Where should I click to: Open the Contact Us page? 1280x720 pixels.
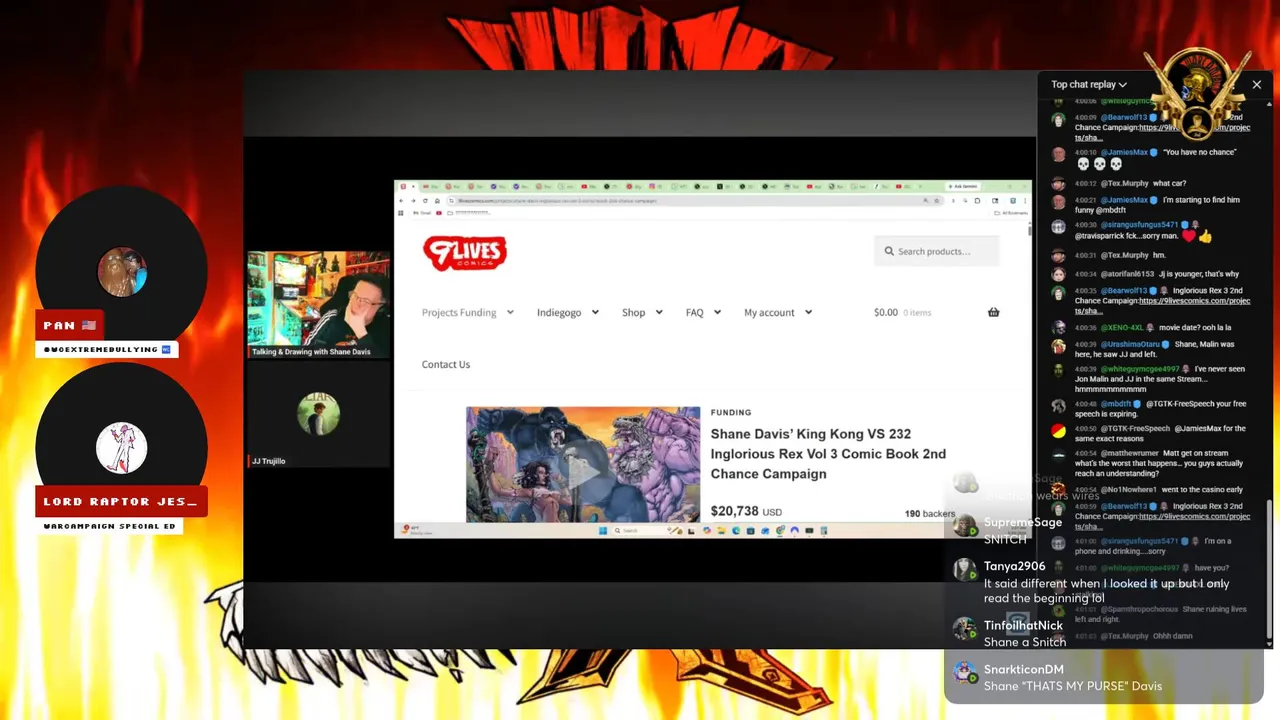point(446,364)
